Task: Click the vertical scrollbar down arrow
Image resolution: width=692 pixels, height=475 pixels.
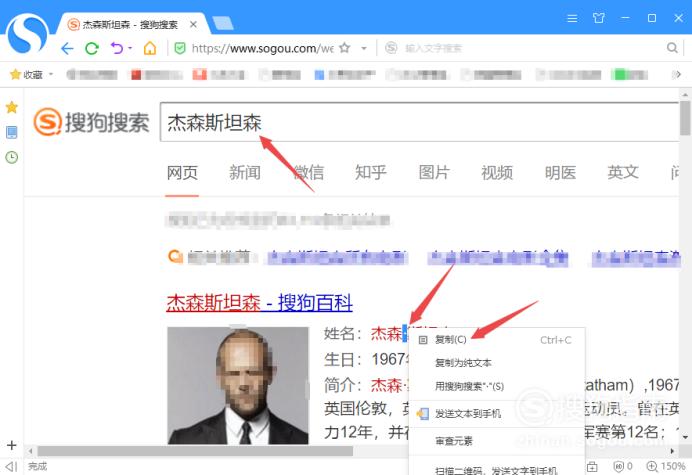Action: [x=685, y=437]
